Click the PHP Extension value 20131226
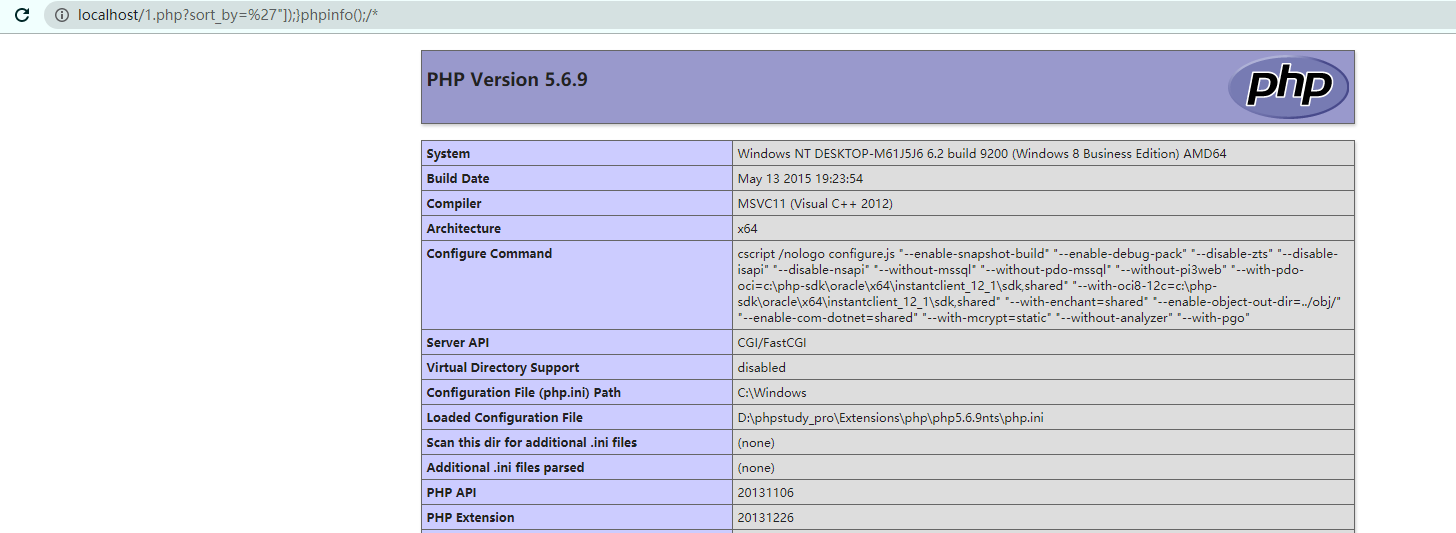The image size is (1456, 533). point(766,518)
